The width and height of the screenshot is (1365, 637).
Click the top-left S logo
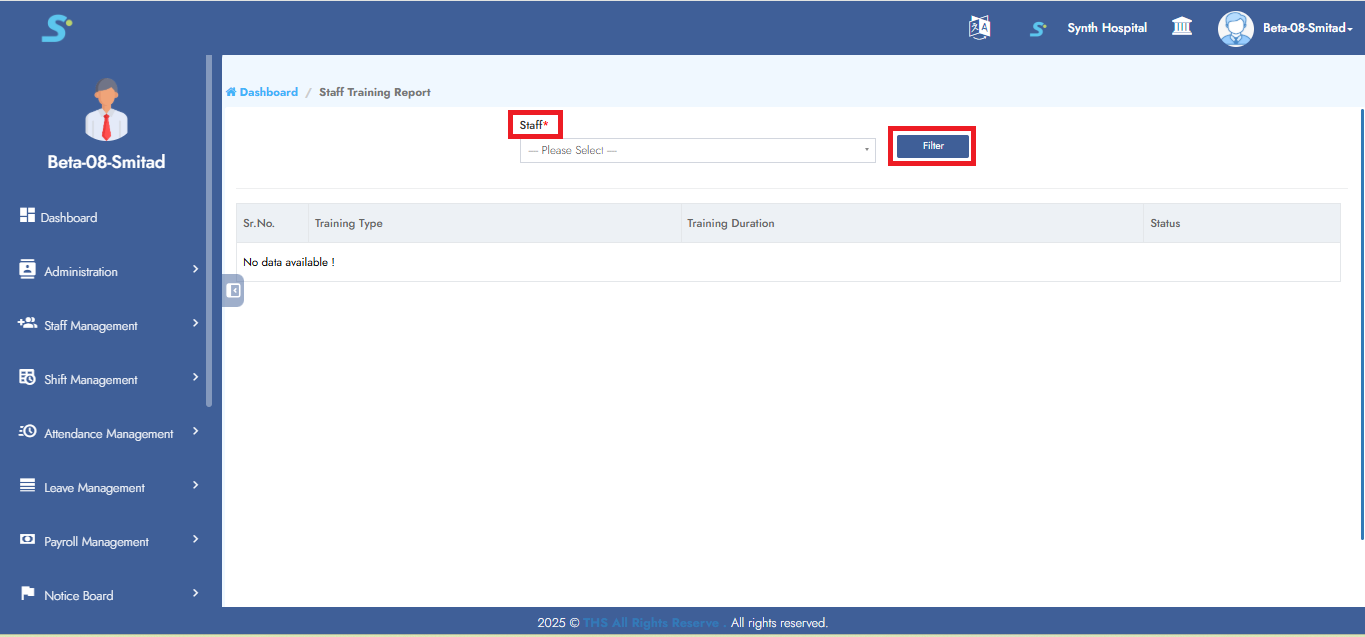coord(56,28)
